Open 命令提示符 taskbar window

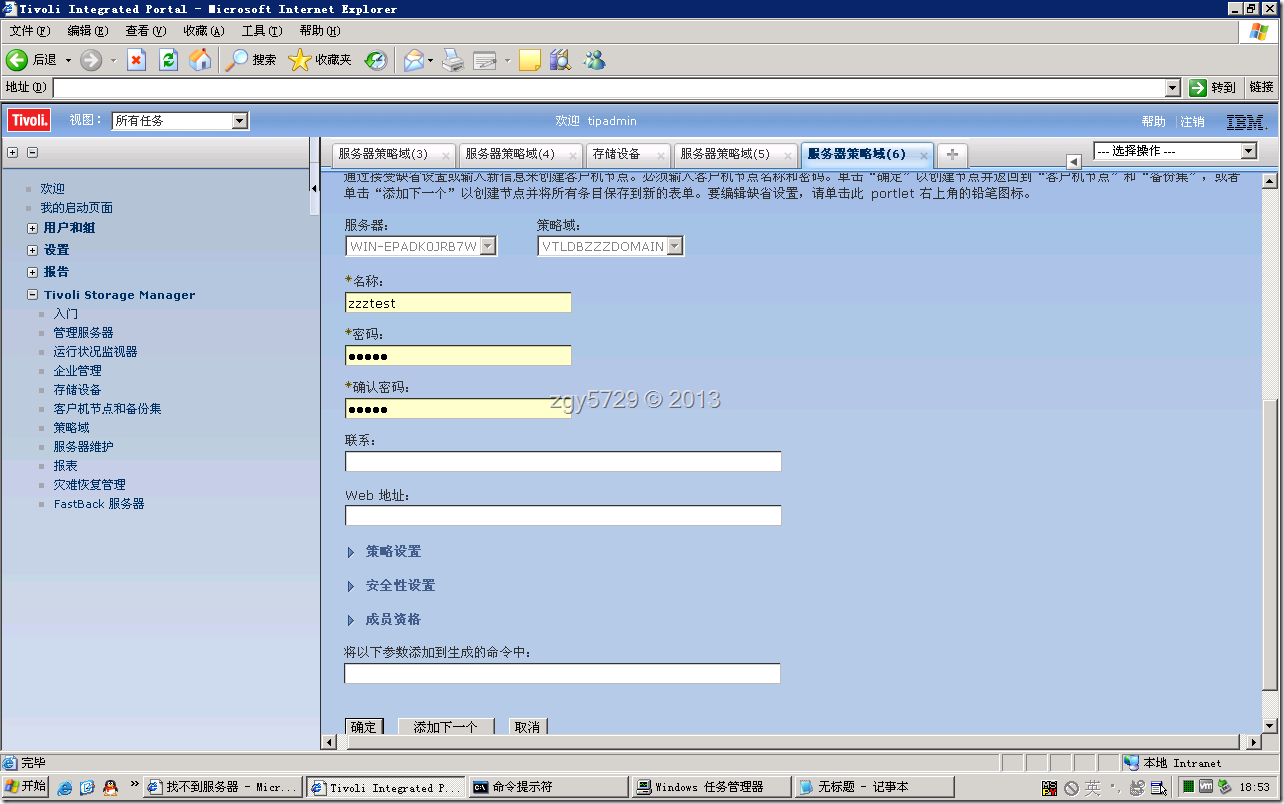click(x=548, y=787)
